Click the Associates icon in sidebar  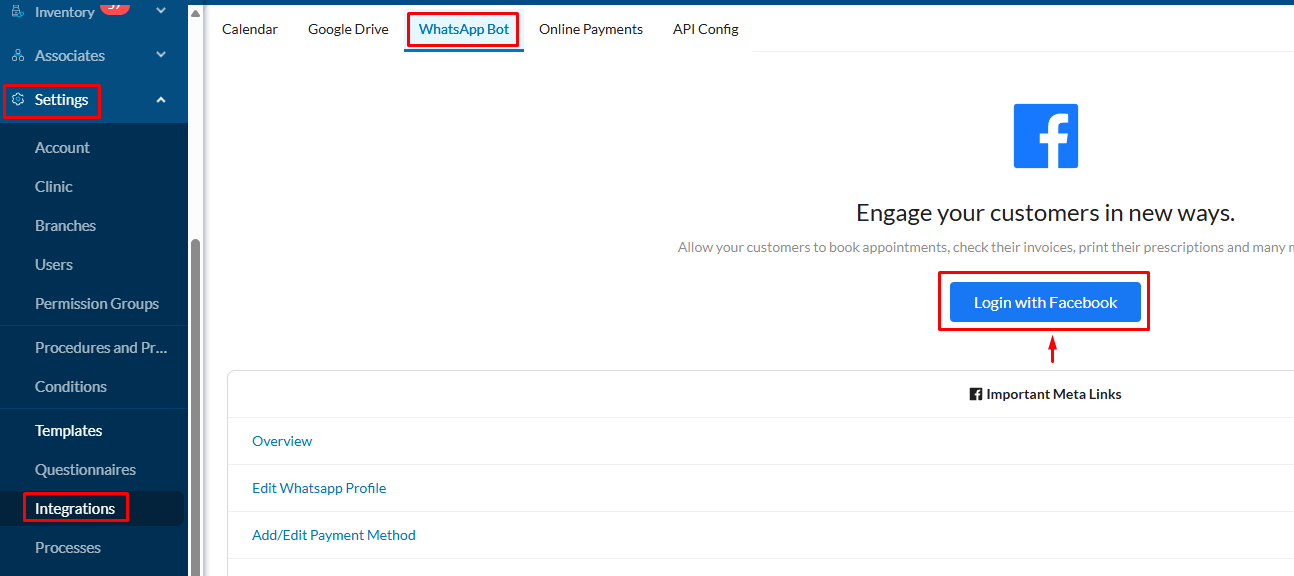(18, 56)
